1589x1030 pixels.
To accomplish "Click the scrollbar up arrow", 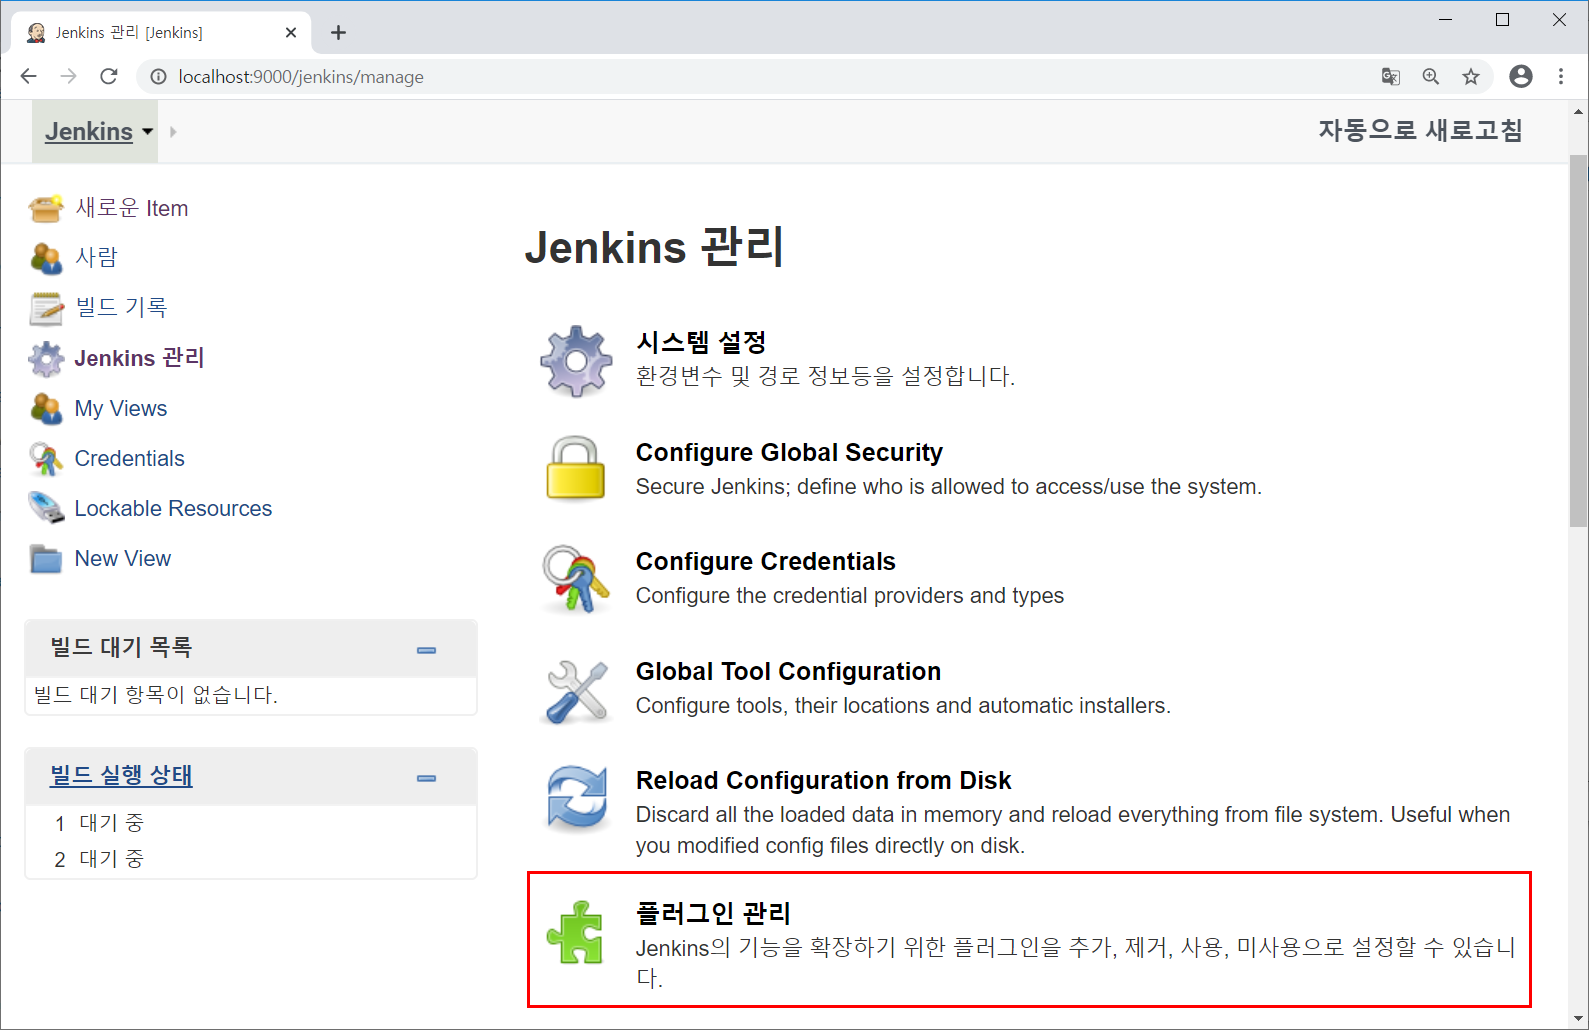I will [1578, 112].
